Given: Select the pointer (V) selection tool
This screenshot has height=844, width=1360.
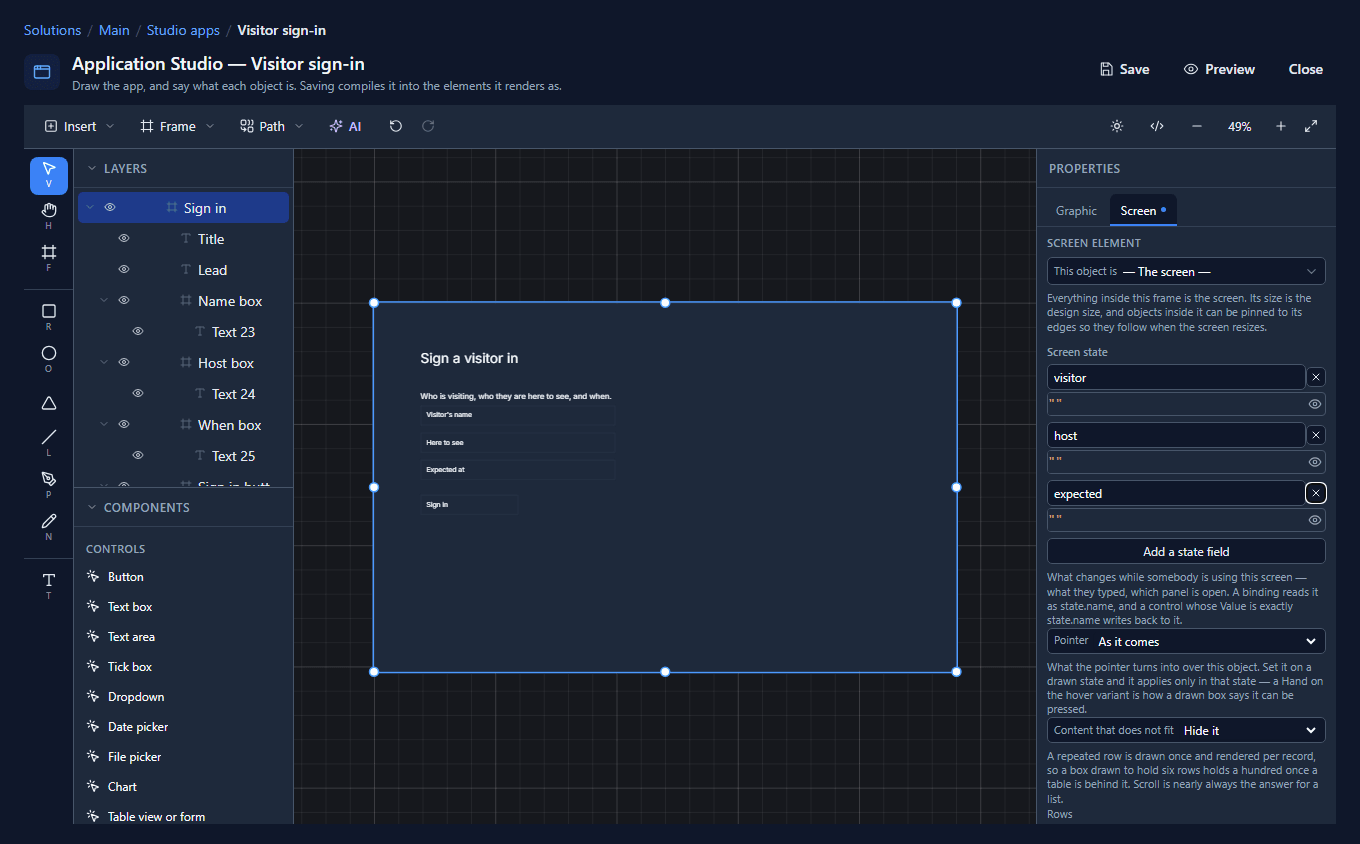Looking at the screenshot, I should (x=49, y=175).
